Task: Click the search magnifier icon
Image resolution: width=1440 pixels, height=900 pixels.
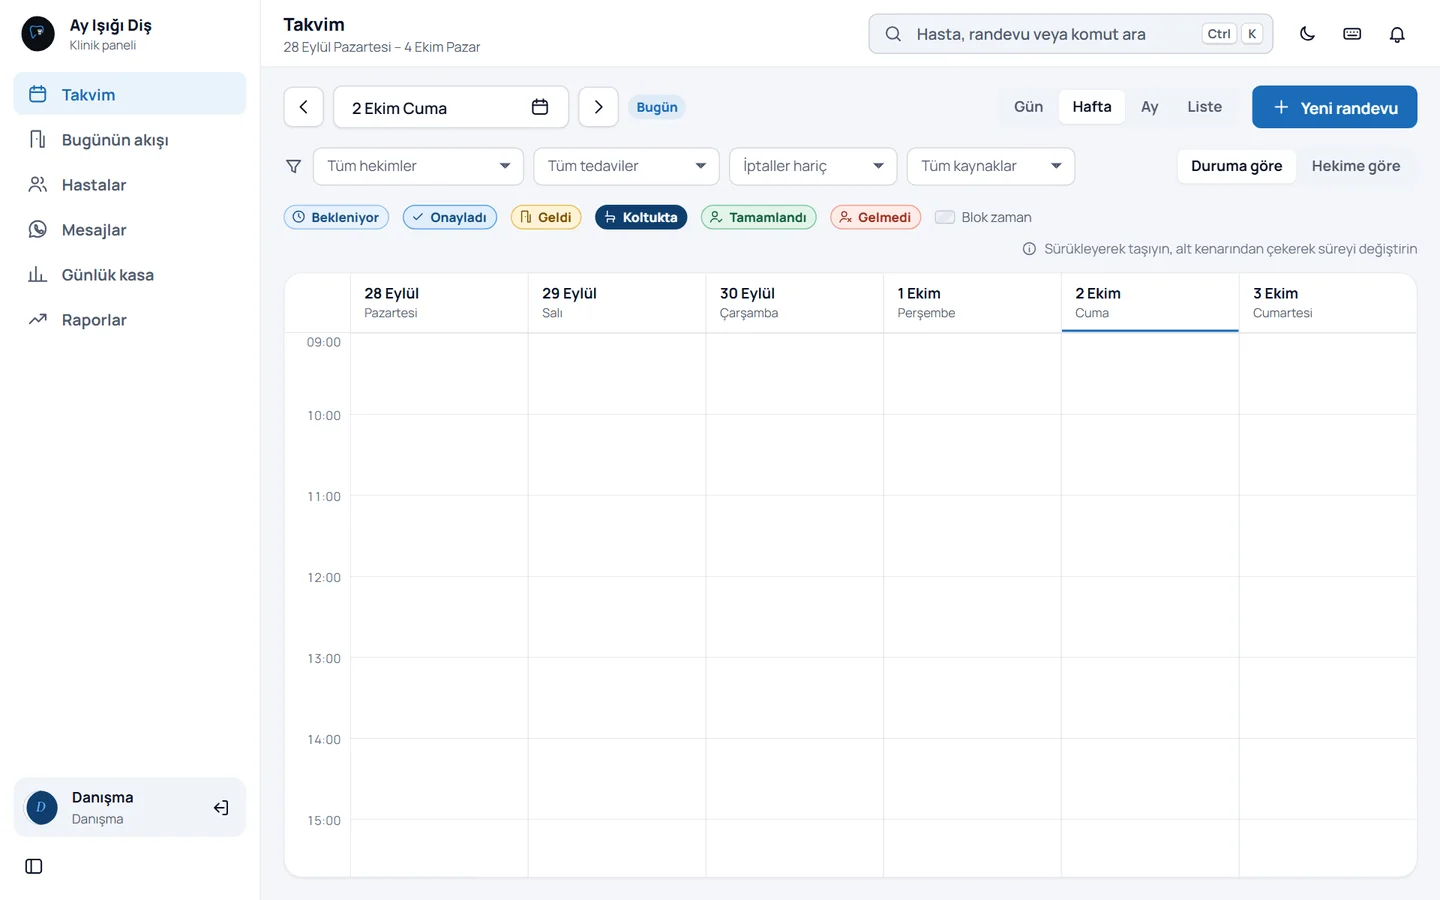Action: click(893, 34)
